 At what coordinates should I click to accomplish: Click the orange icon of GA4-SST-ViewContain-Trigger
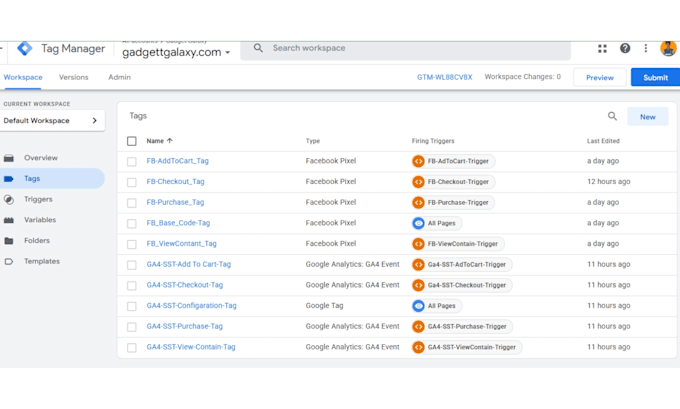click(x=418, y=347)
